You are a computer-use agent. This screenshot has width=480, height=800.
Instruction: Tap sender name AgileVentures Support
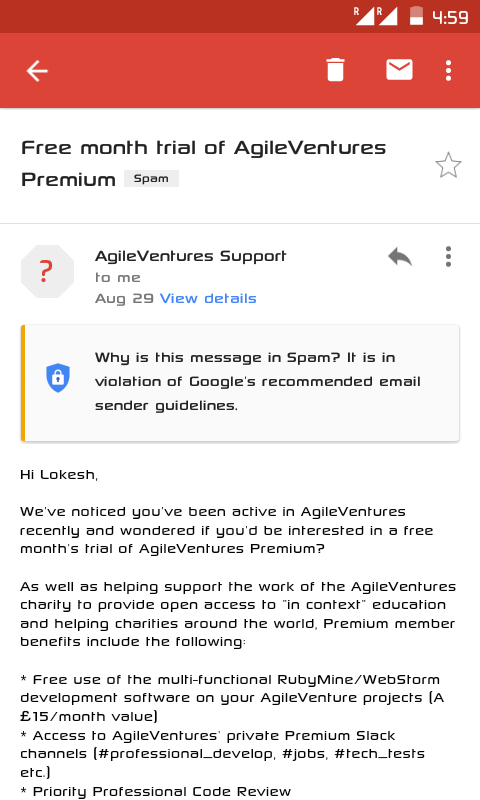(191, 256)
